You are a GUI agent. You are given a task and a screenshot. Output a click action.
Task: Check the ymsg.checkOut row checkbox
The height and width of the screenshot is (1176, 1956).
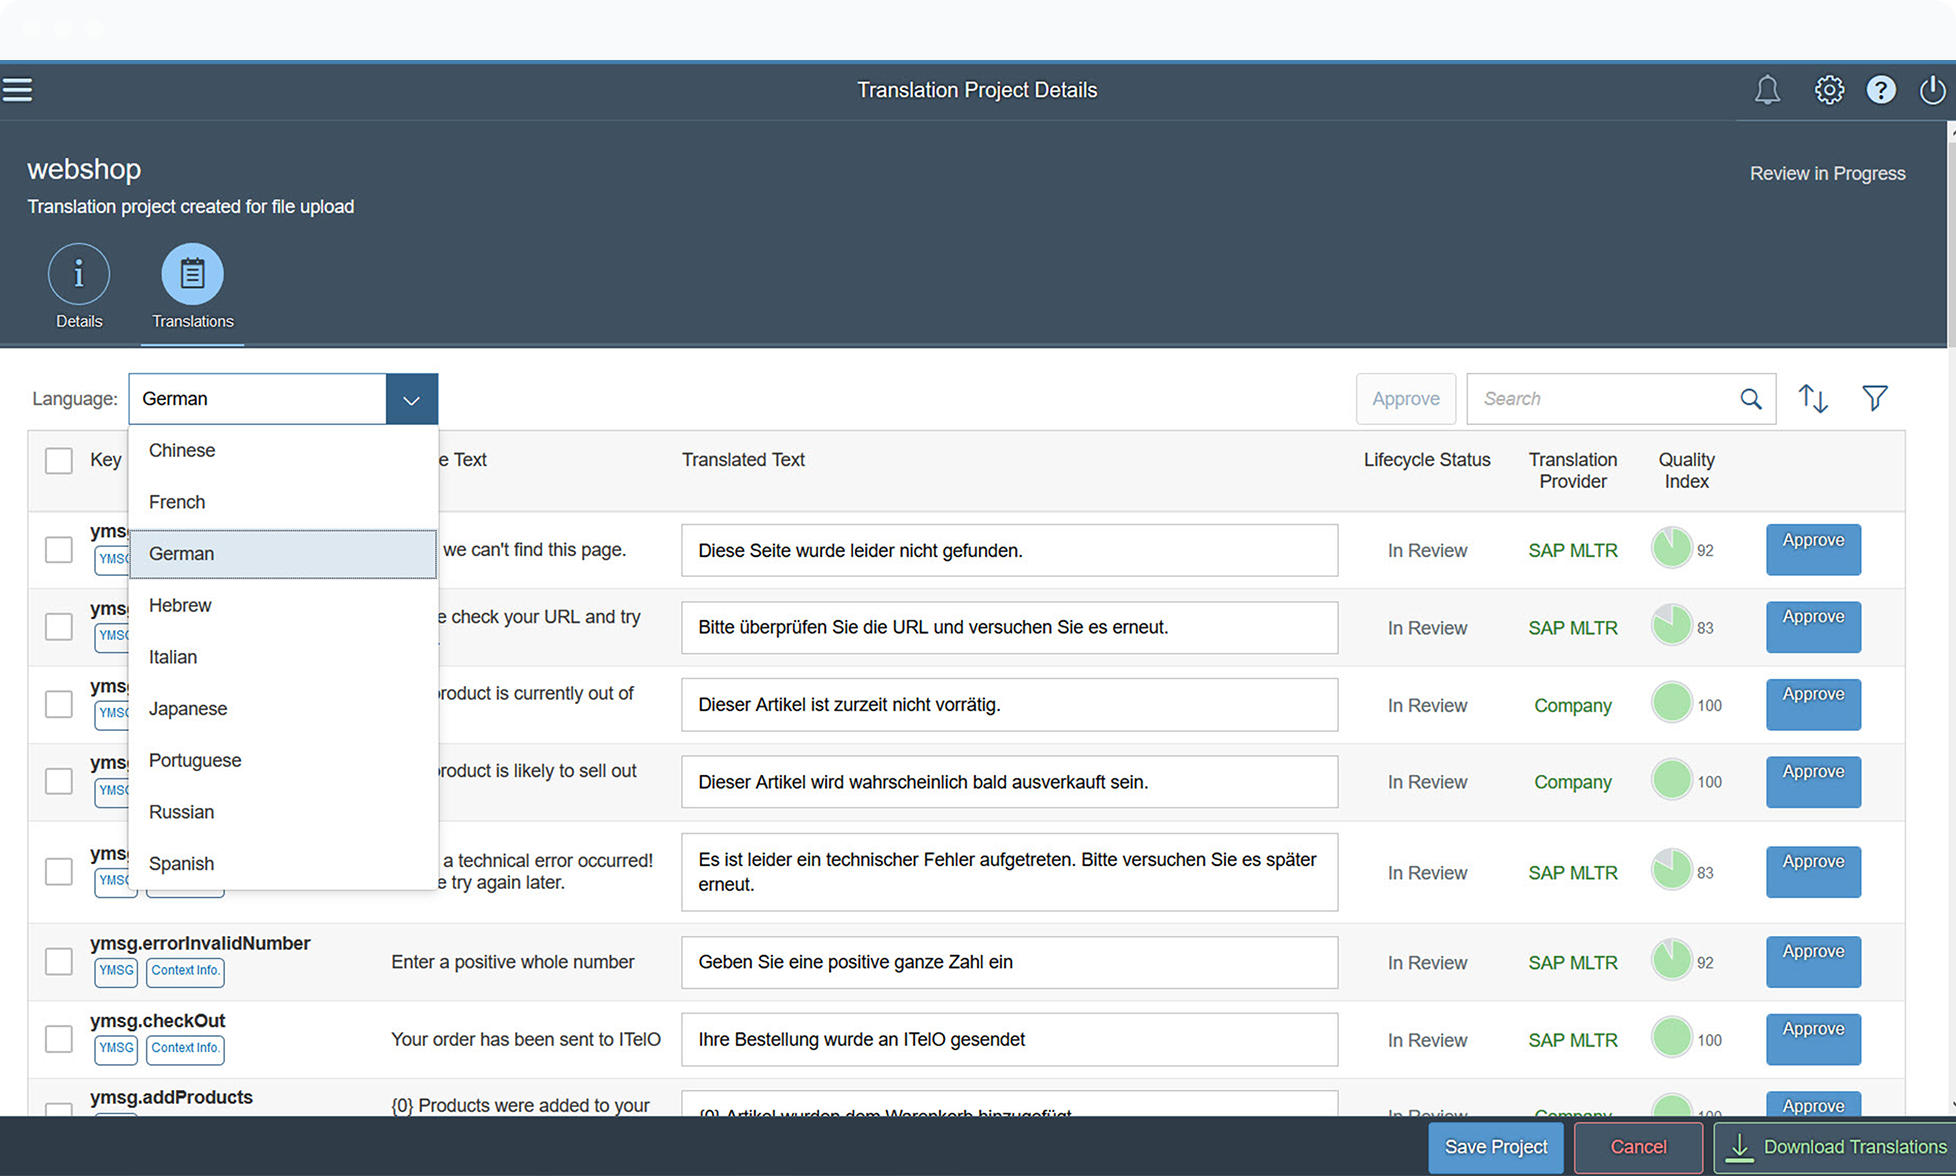point(58,1039)
